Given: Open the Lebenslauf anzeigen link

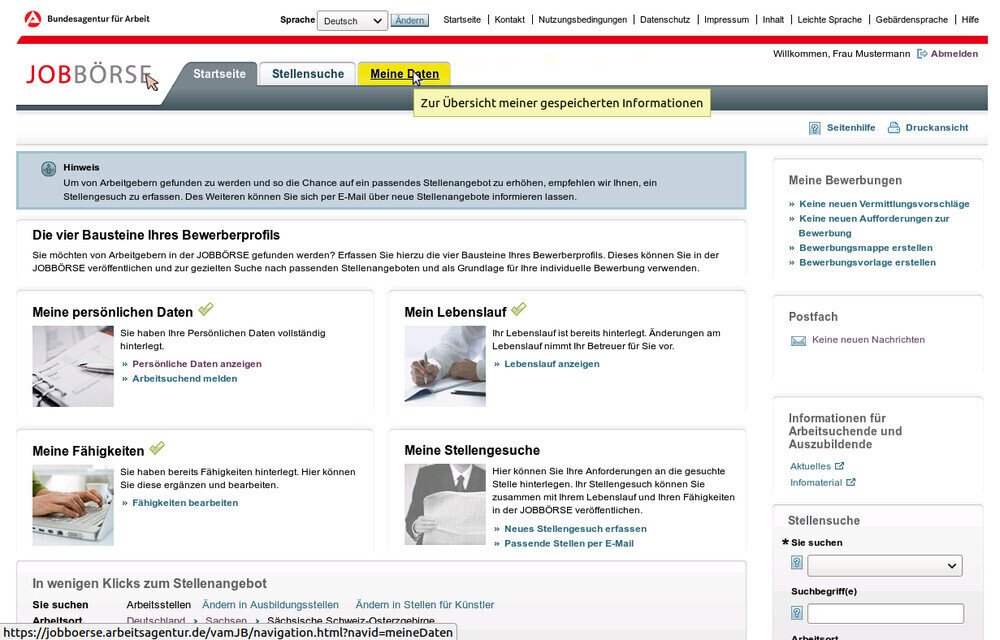Looking at the screenshot, I should click(x=552, y=364).
